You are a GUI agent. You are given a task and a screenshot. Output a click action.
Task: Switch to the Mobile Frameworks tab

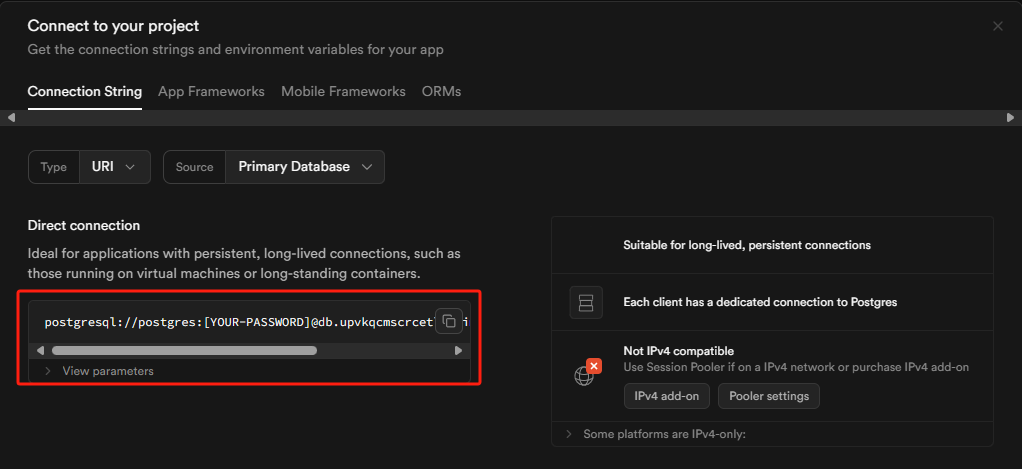(343, 92)
